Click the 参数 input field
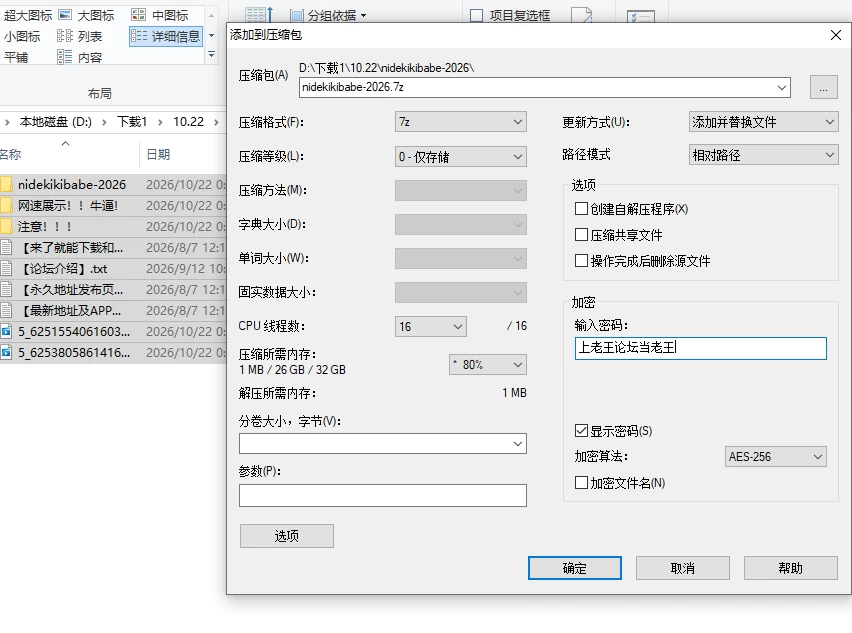 [x=383, y=496]
